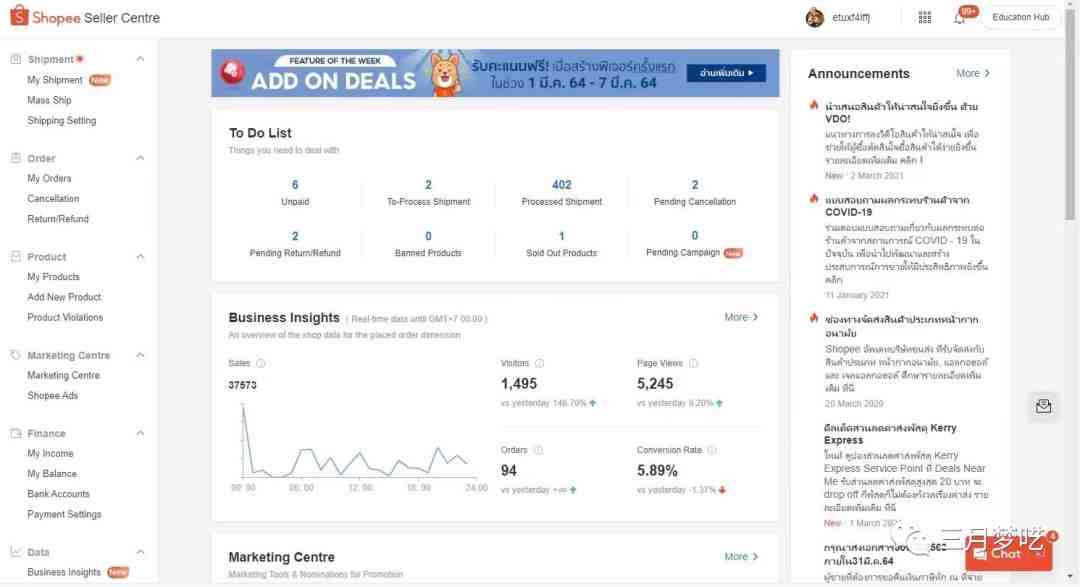Image resolution: width=1080 pixels, height=587 pixels.
Task: Open My Products menu item
Action: pyautogui.click(x=53, y=276)
